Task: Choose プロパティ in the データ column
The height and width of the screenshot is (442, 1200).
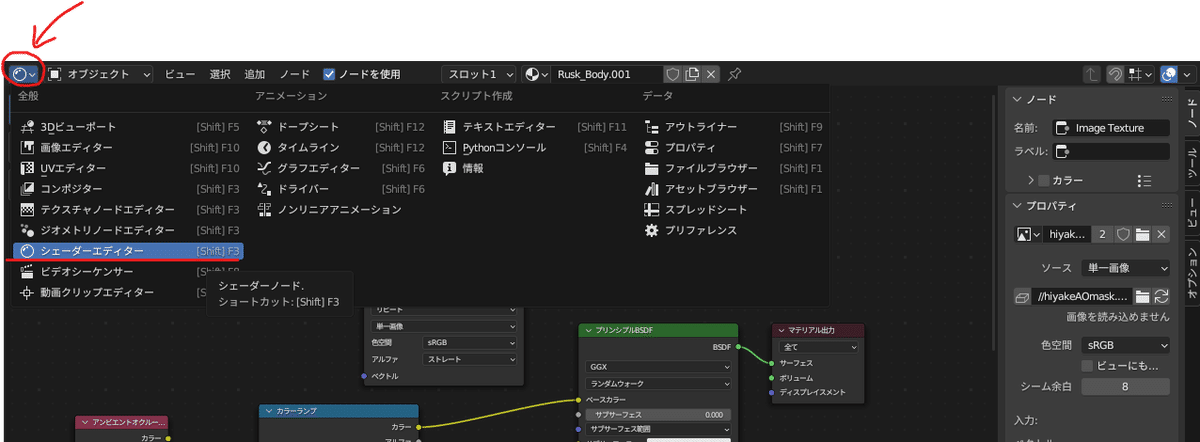Action: coord(733,147)
